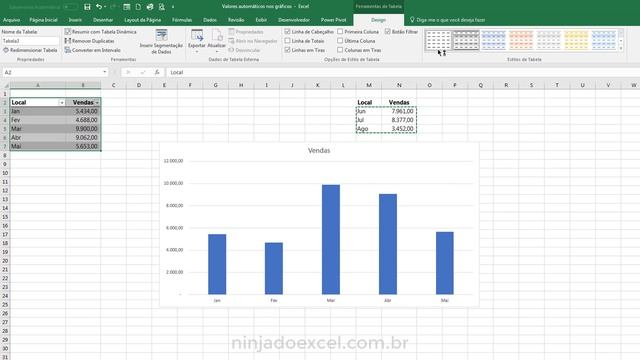Click Resumir com Tabela Dinâmica button
The image size is (640, 360).
100,31
